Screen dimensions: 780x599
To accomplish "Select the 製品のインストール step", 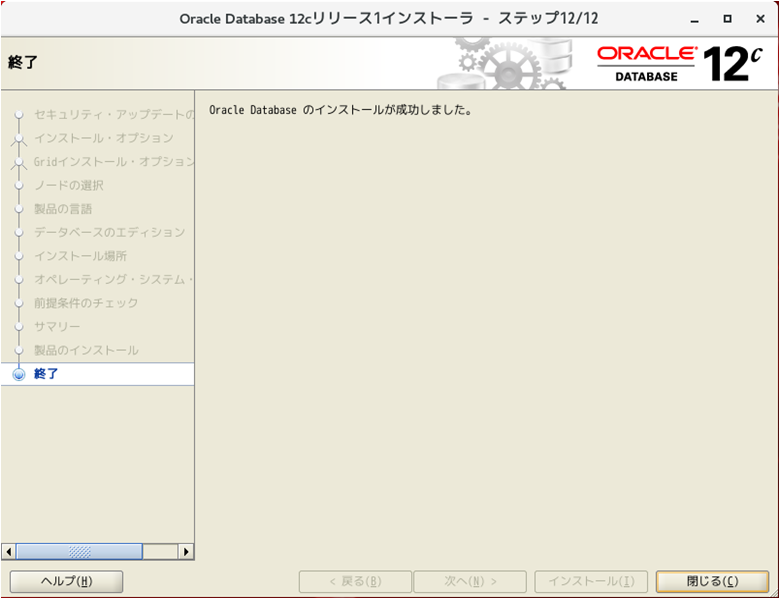I will tap(86, 350).
